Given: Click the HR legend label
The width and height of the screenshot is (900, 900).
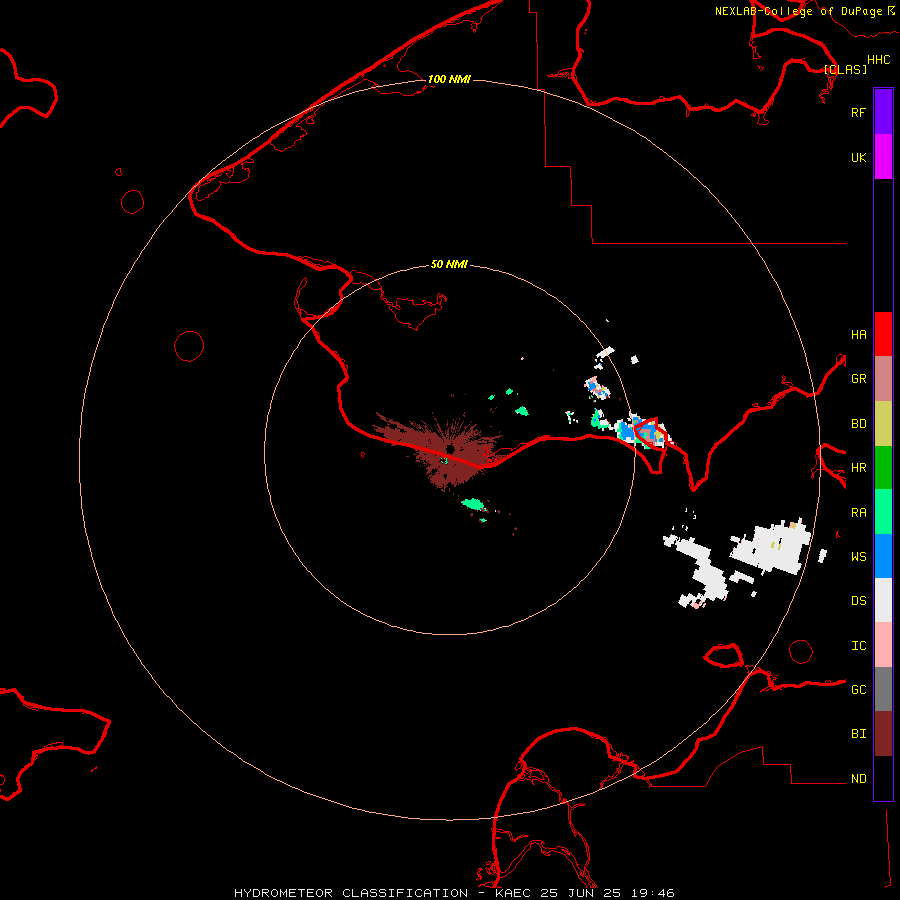Looking at the screenshot, I should pyautogui.click(x=858, y=468).
